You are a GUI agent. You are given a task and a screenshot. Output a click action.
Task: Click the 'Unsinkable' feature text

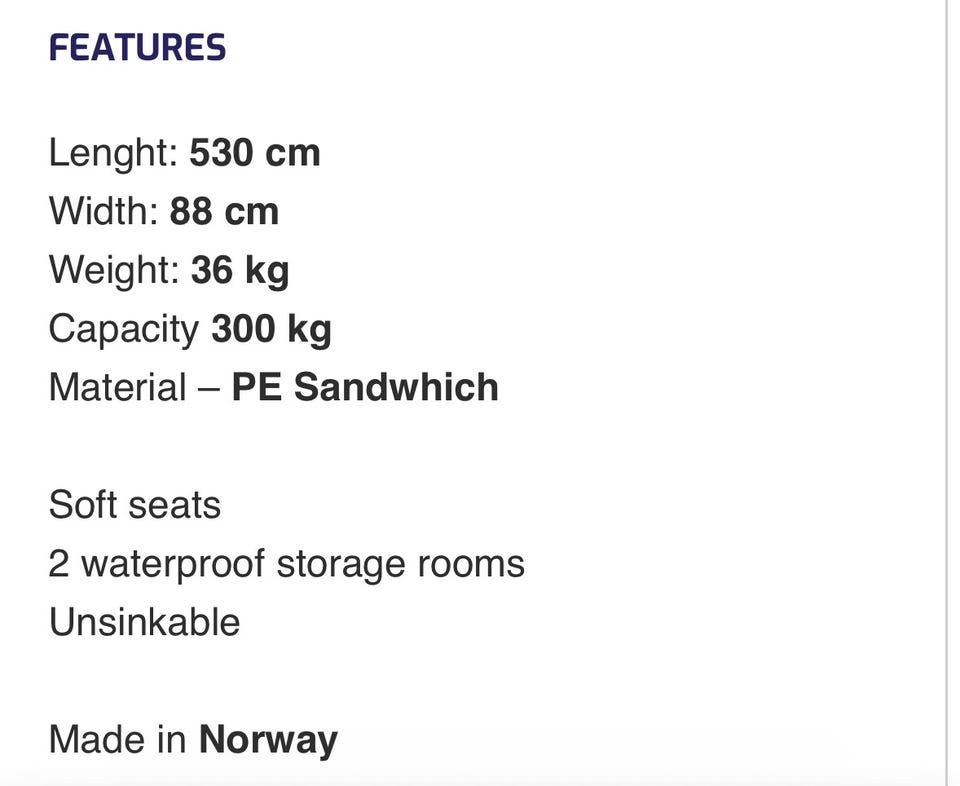coord(144,622)
